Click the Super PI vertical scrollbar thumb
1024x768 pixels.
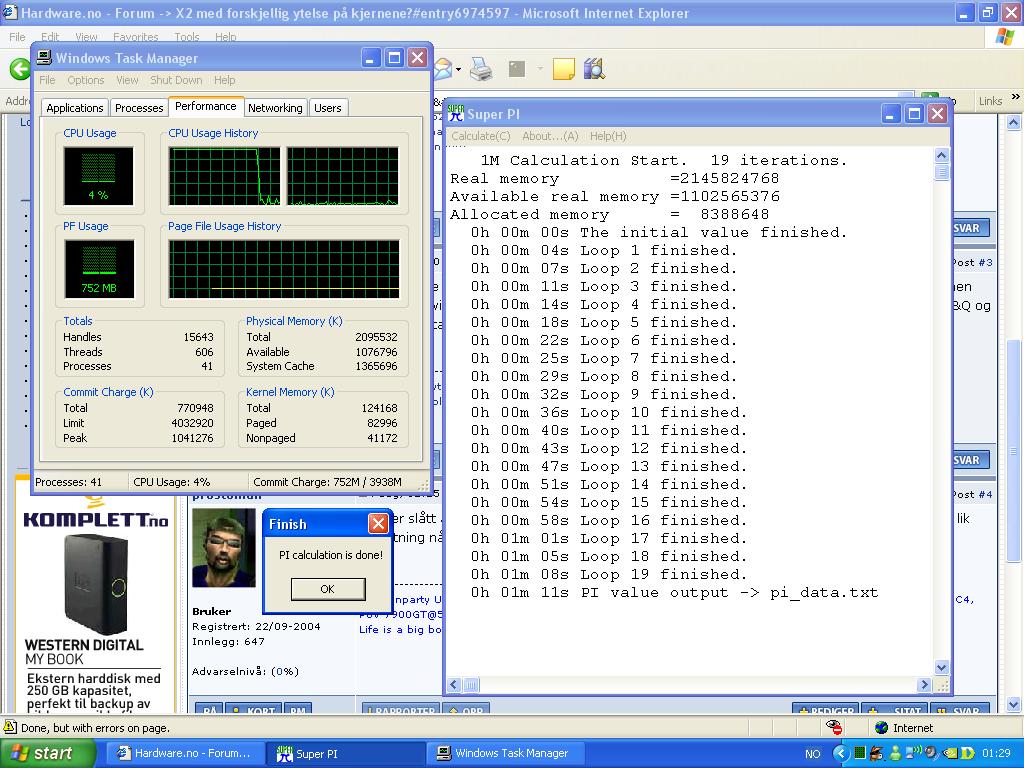point(941,172)
